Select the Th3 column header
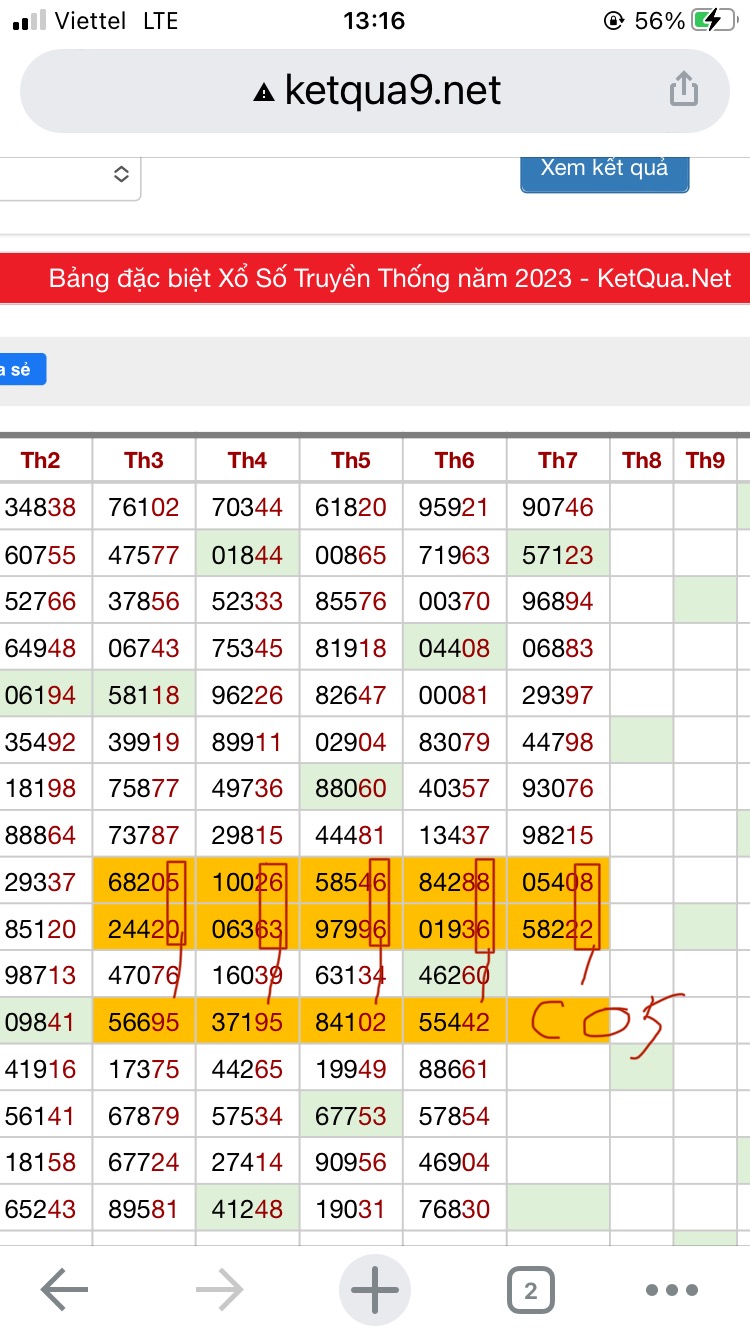The width and height of the screenshot is (750, 1334). [144, 460]
